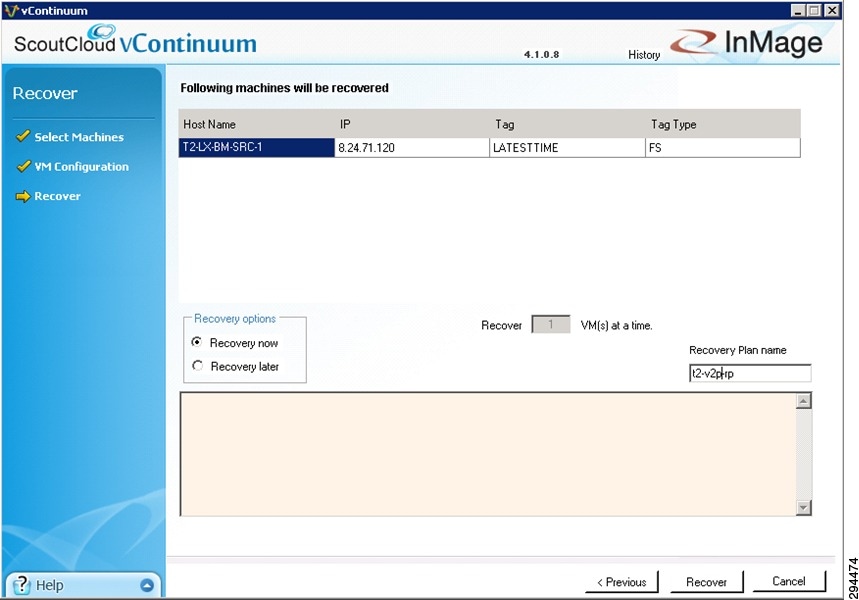This screenshot has height=600, width=859.
Task: Go to the VM Configuration step
Action: tap(82, 167)
